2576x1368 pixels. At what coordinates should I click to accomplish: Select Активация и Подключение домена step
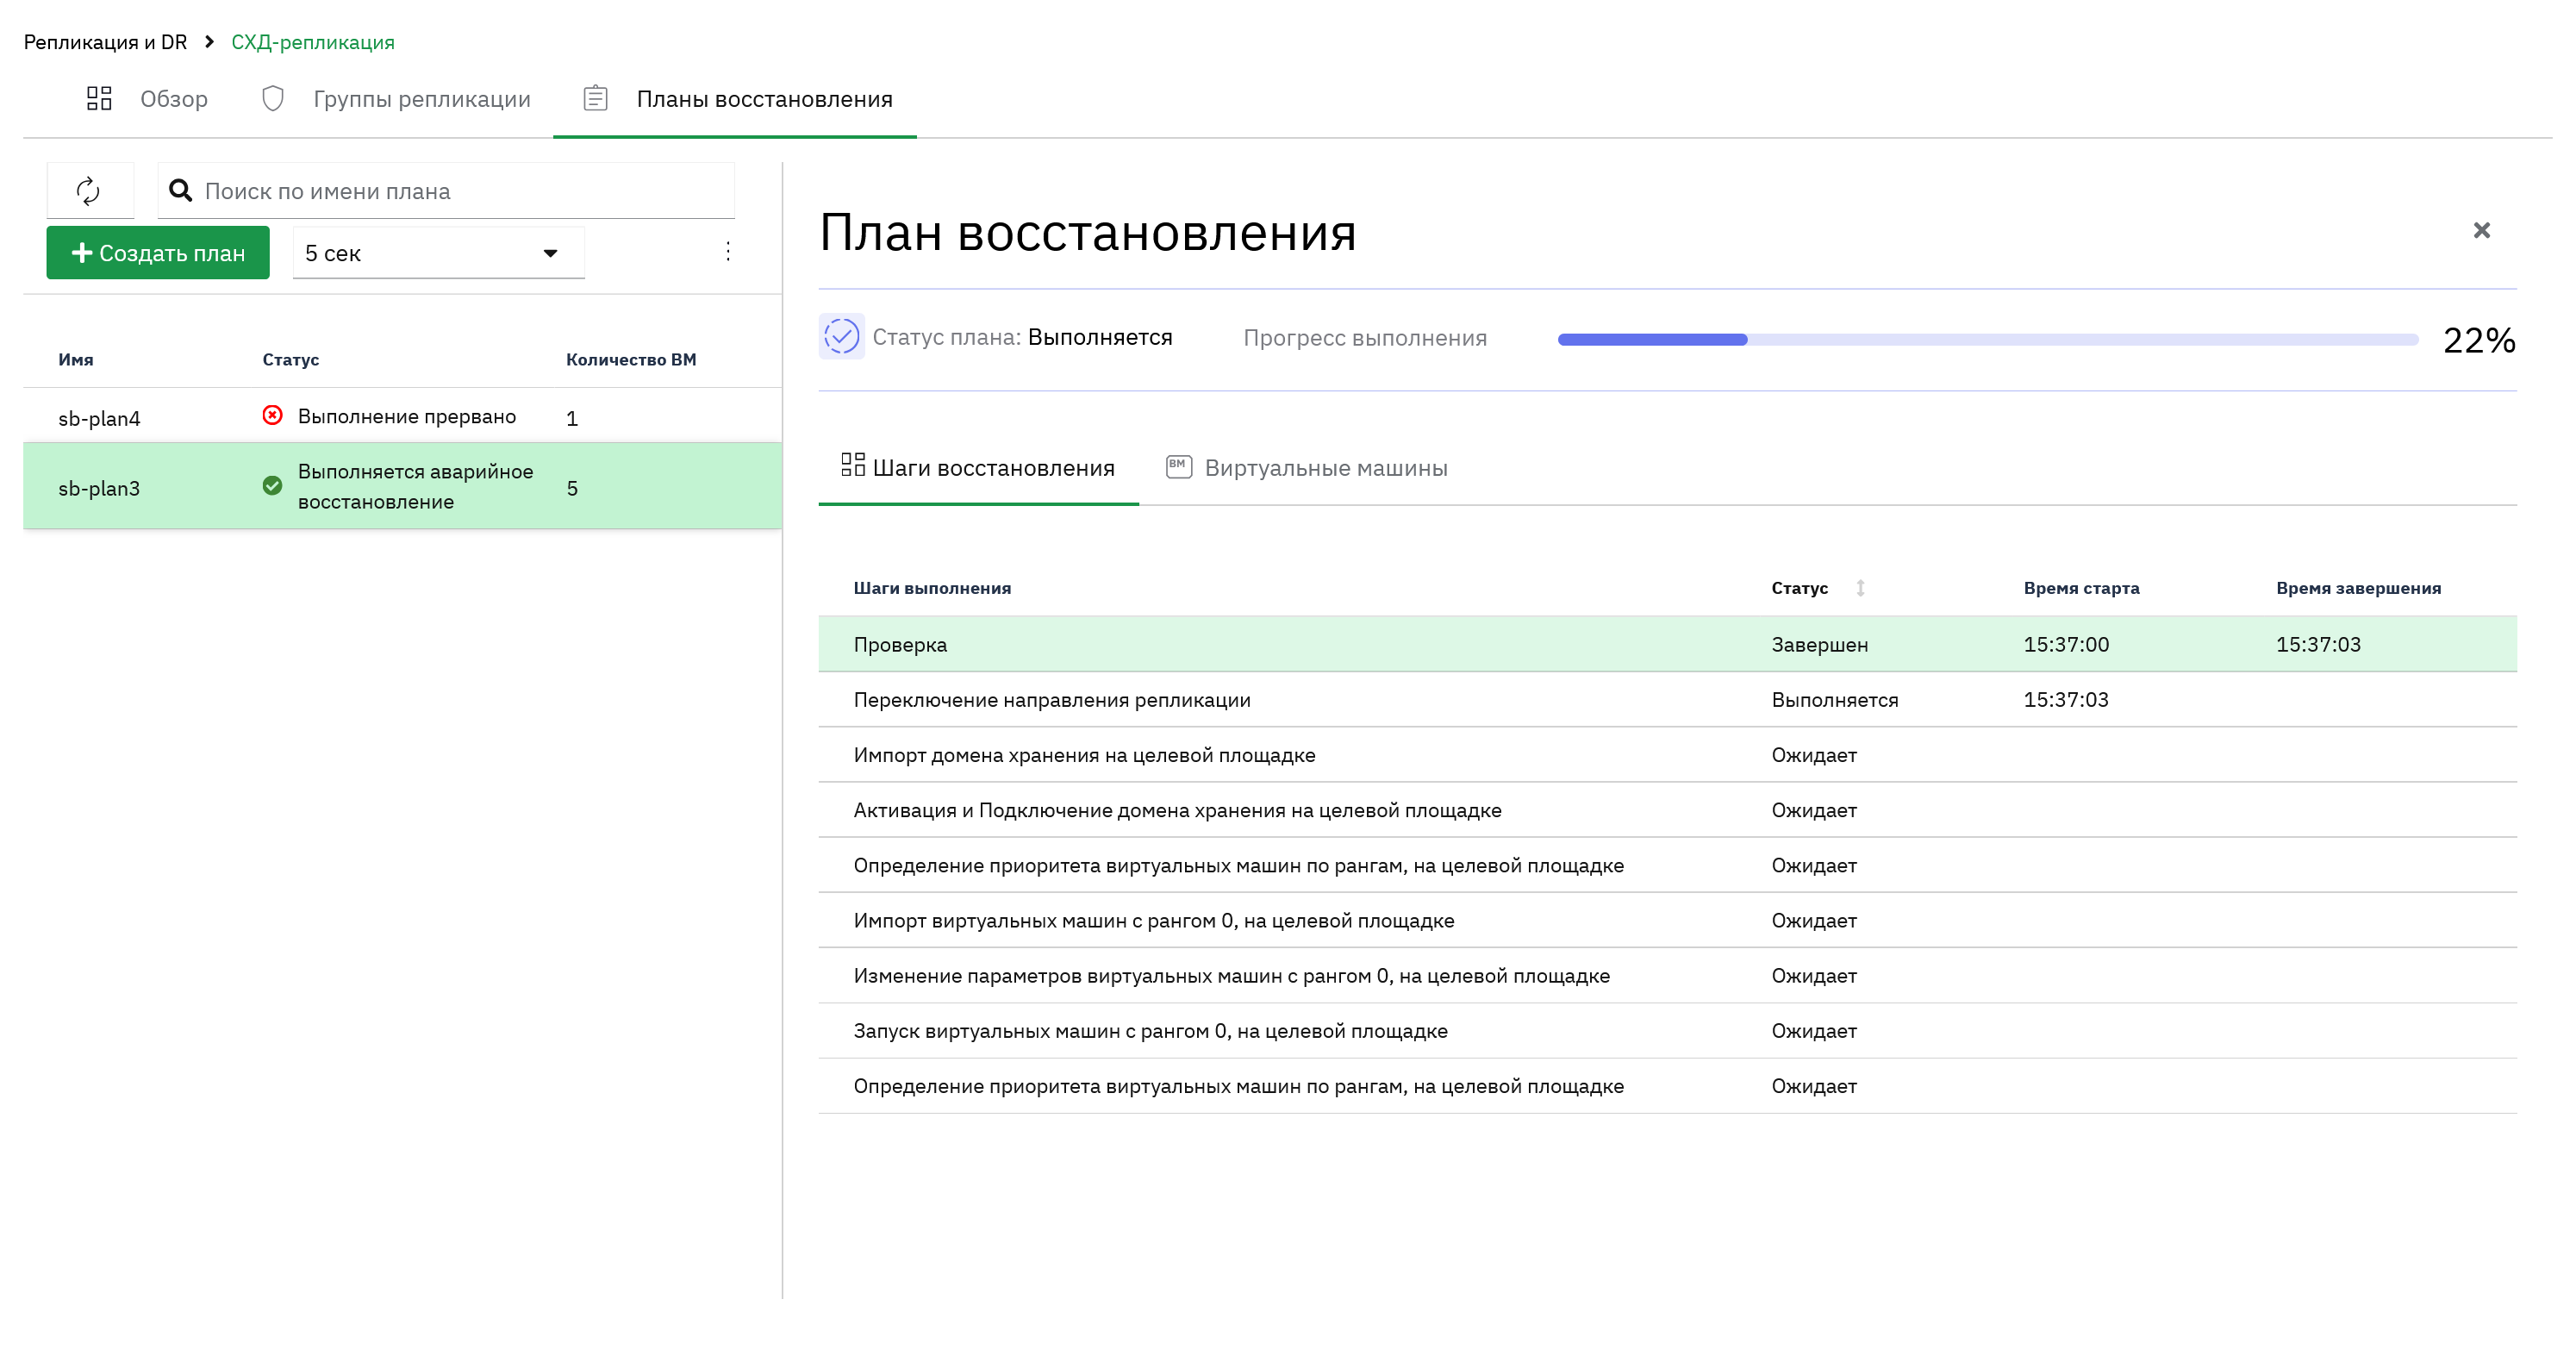pos(1668,810)
